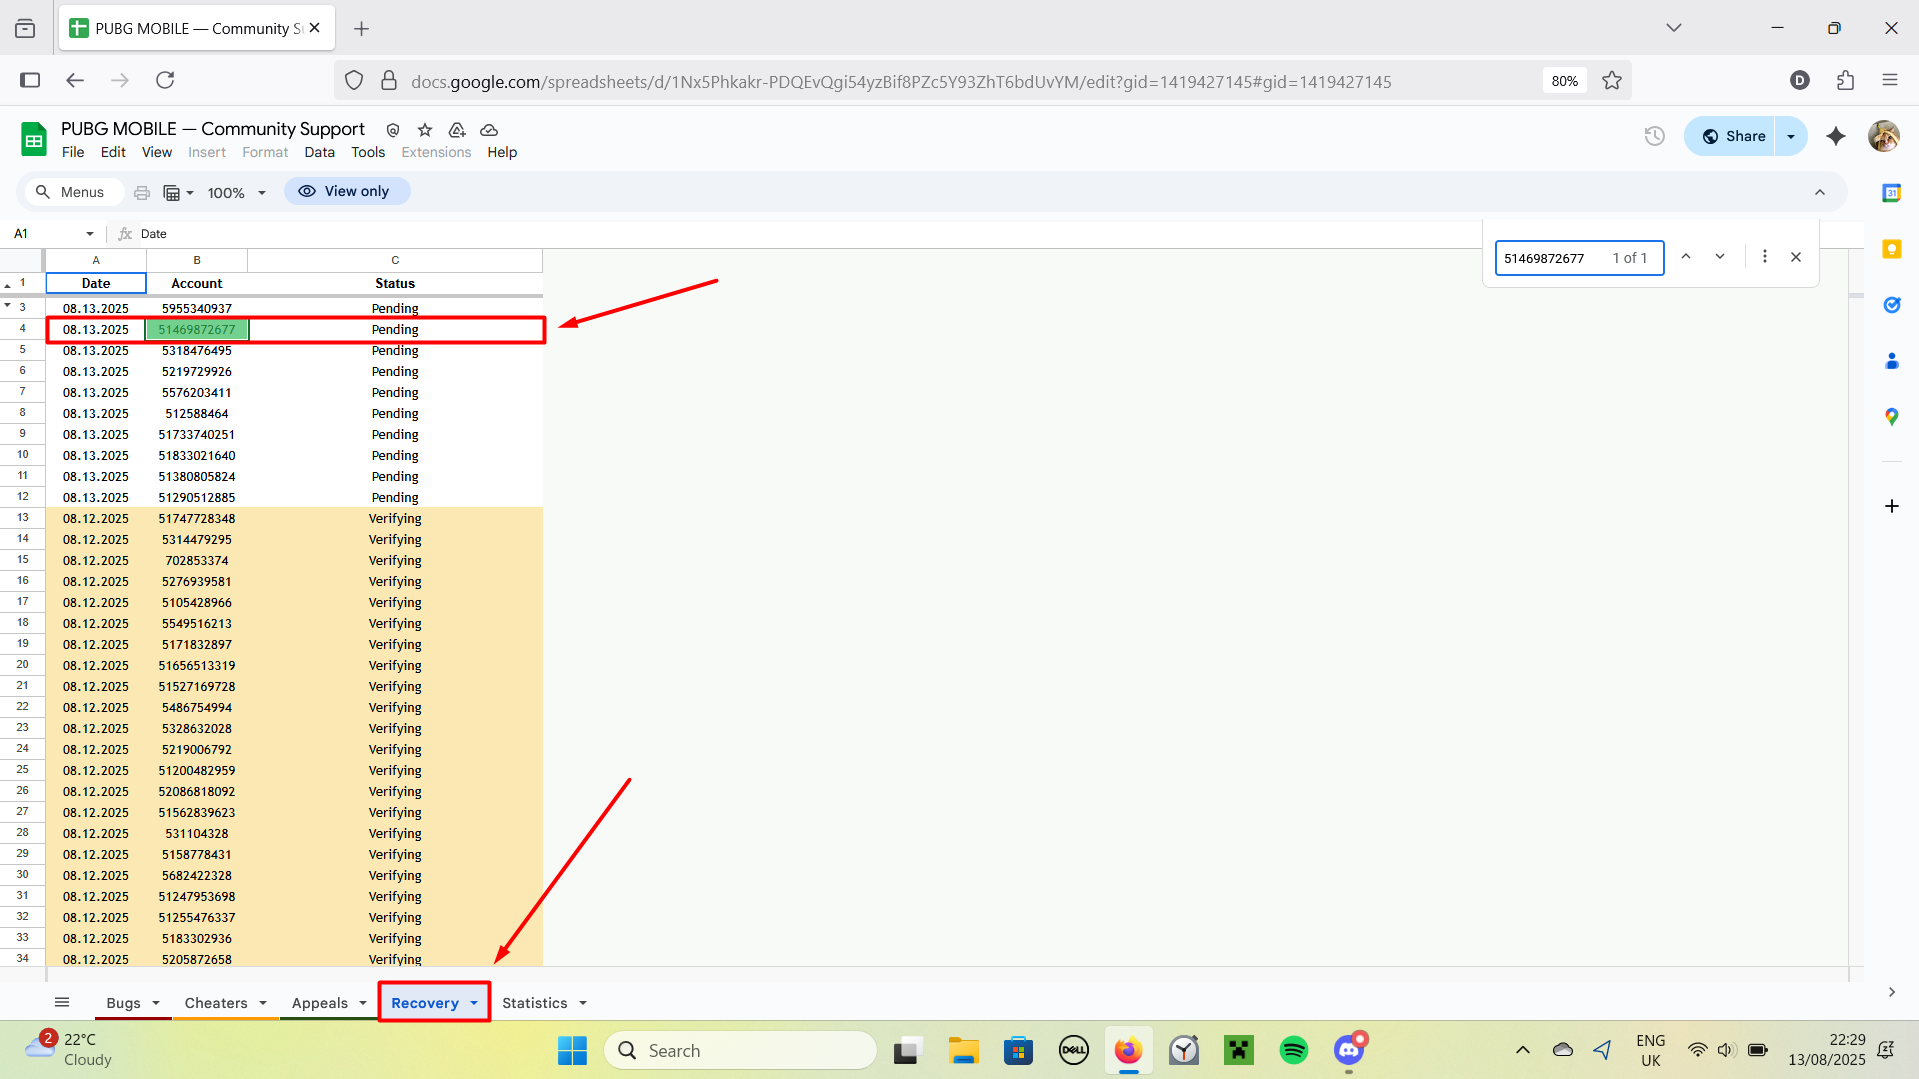Open the Tools menu
The height and width of the screenshot is (1079, 1919).
coord(368,152)
